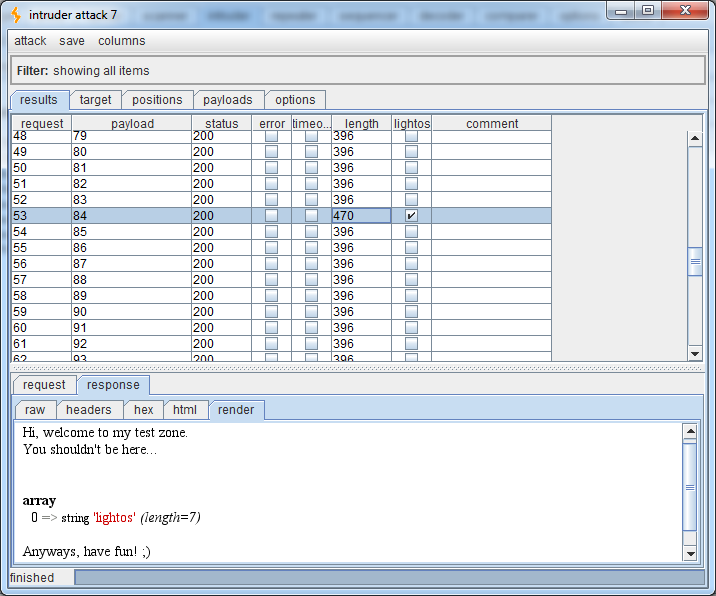View response as raw
The height and width of the screenshot is (596, 716).
click(35, 410)
